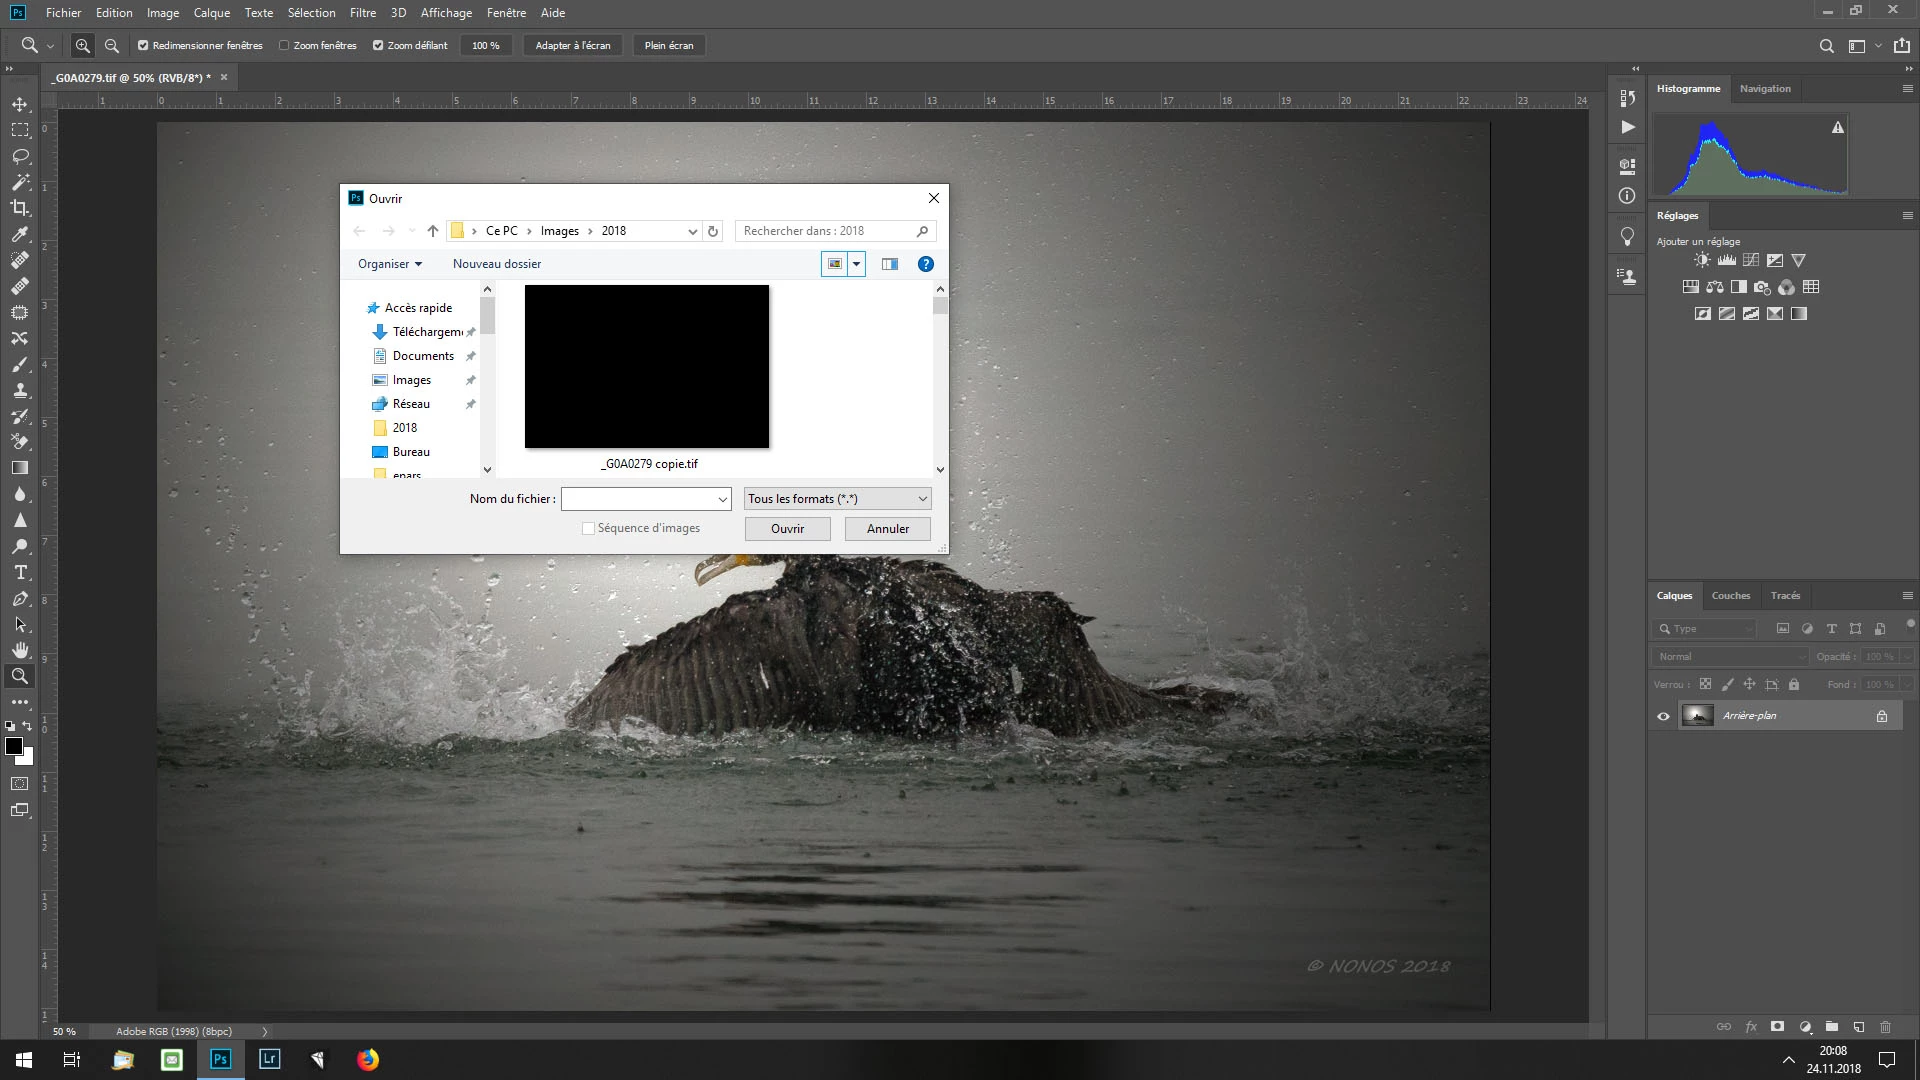Open the view options dropdown arrow
This screenshot has width=1920, height=1080.
pyautogui.click(x=856, y=264)
